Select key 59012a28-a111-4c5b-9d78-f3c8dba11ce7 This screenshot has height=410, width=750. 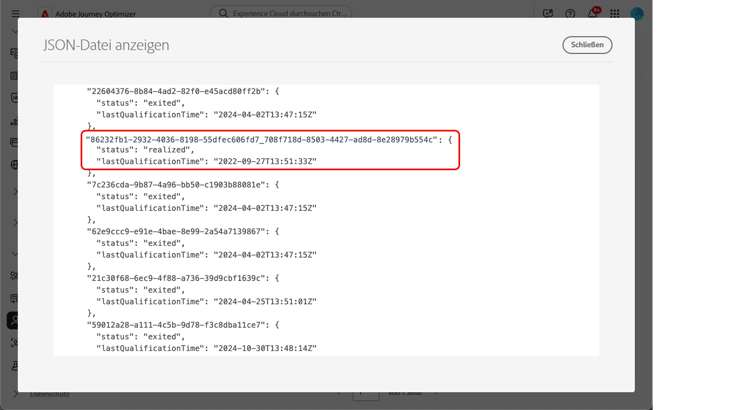[176, 325]
